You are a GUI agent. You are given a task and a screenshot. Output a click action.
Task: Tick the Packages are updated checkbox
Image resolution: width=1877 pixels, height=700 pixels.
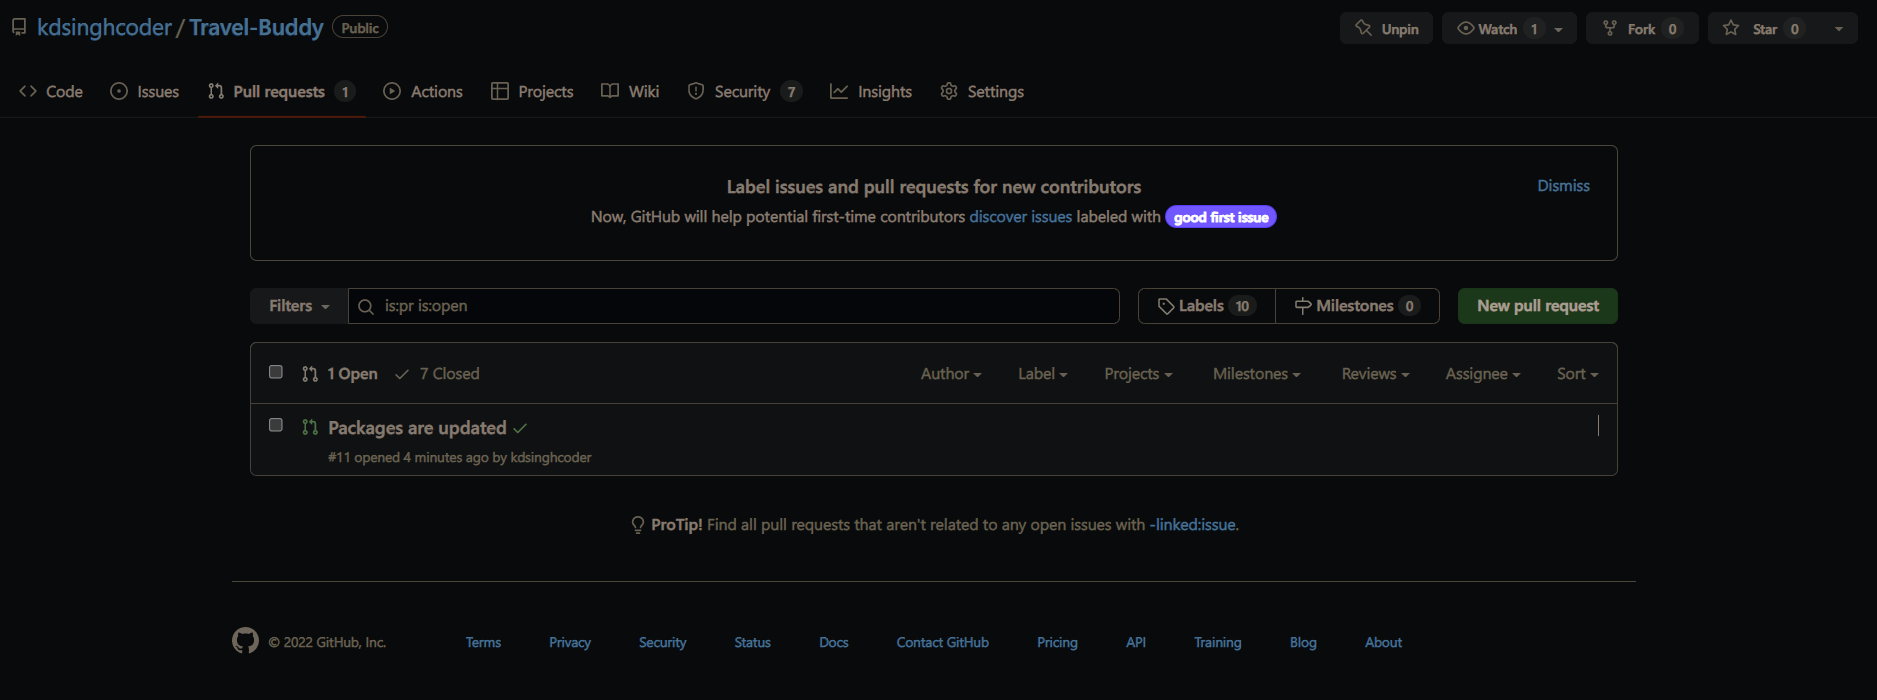tap(276, 425)
